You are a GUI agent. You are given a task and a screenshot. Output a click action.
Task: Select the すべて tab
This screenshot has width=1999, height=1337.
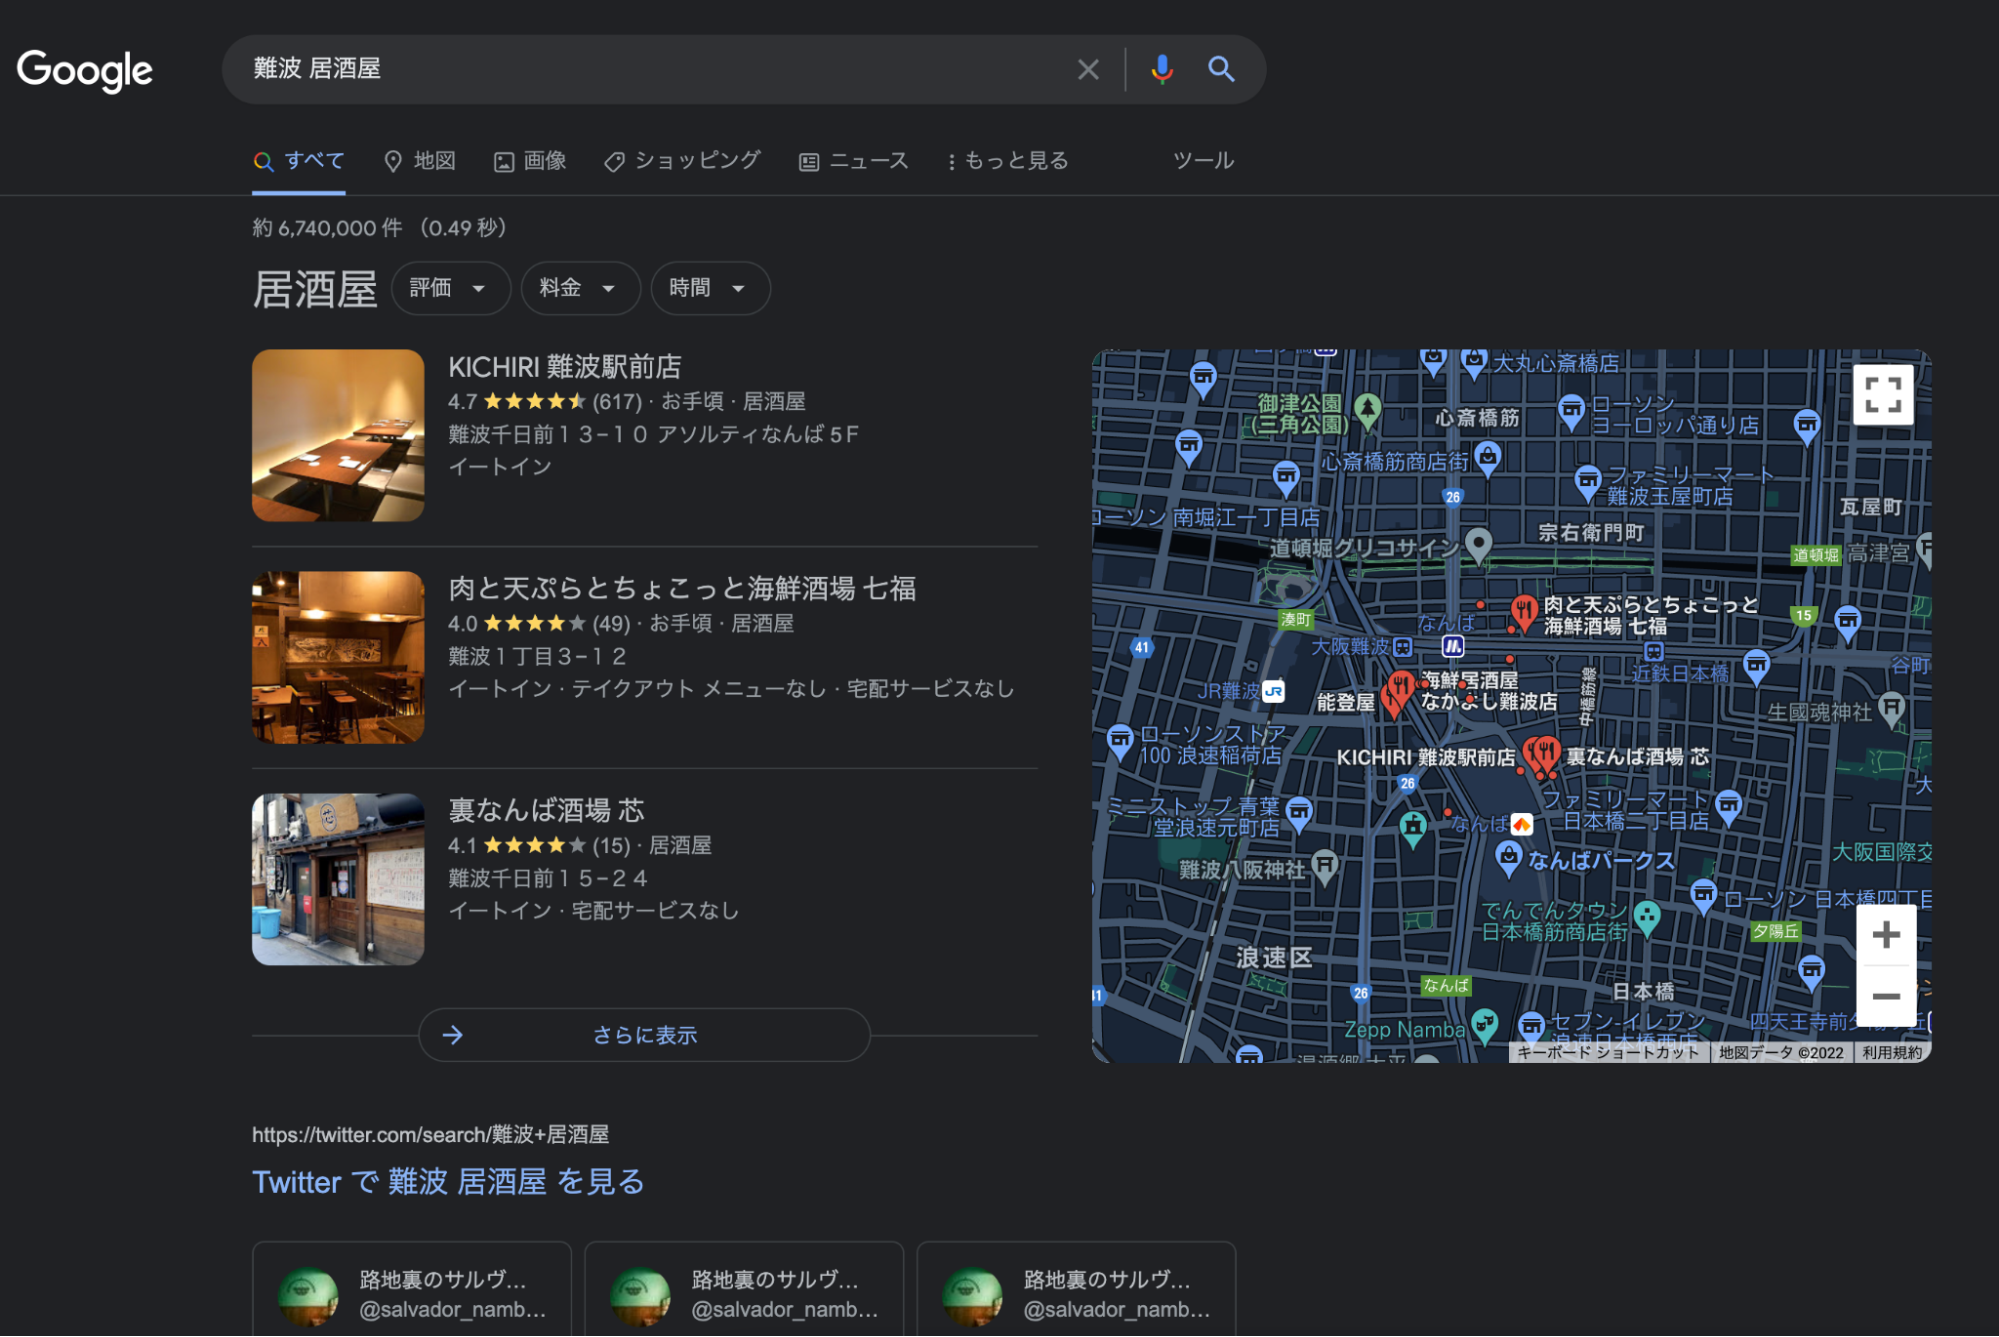point(299,161)
